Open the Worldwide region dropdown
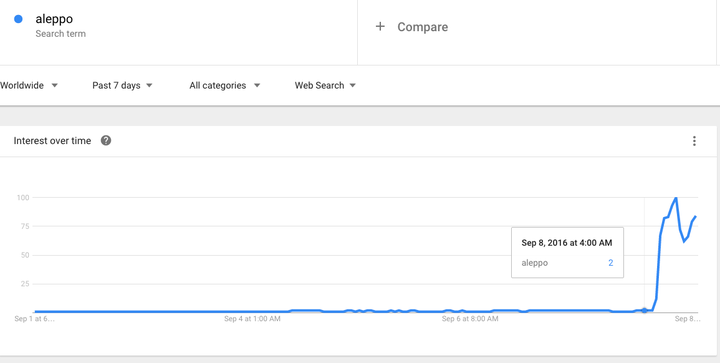Screen dimensions: 720x363 pos(28,85)
